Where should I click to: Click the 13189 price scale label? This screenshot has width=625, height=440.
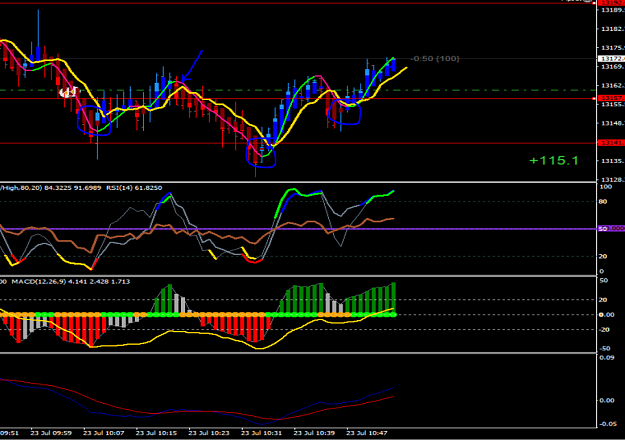(x=613, y=10)
